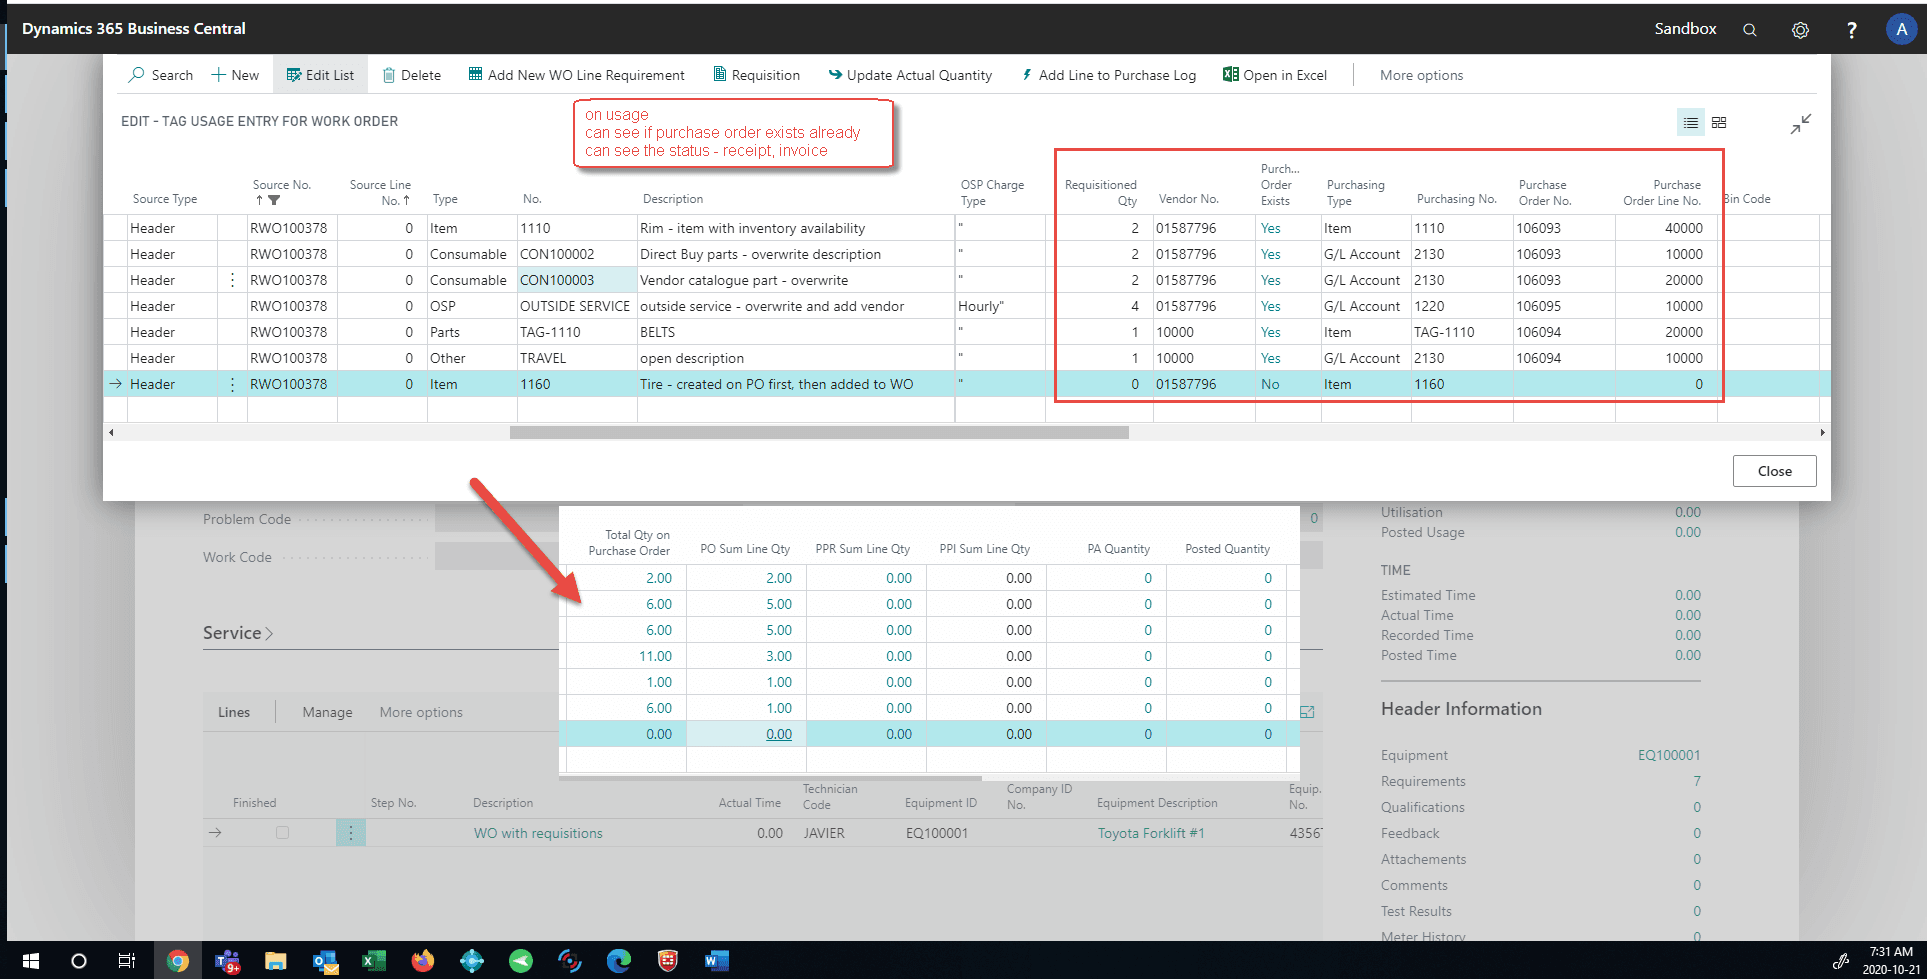Image resolution: width=1927 pixels, height=979 pixels.
Task: Open the top bar search icon
Action: coord(1750,30)
